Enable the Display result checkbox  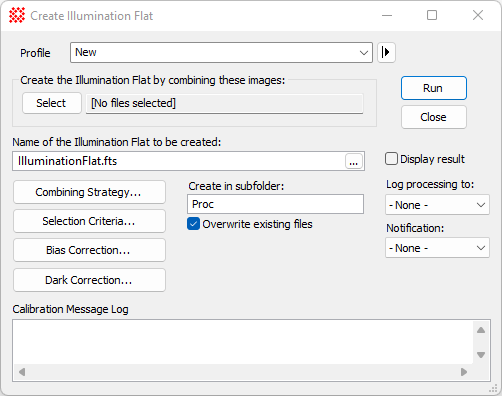(391, 159)
